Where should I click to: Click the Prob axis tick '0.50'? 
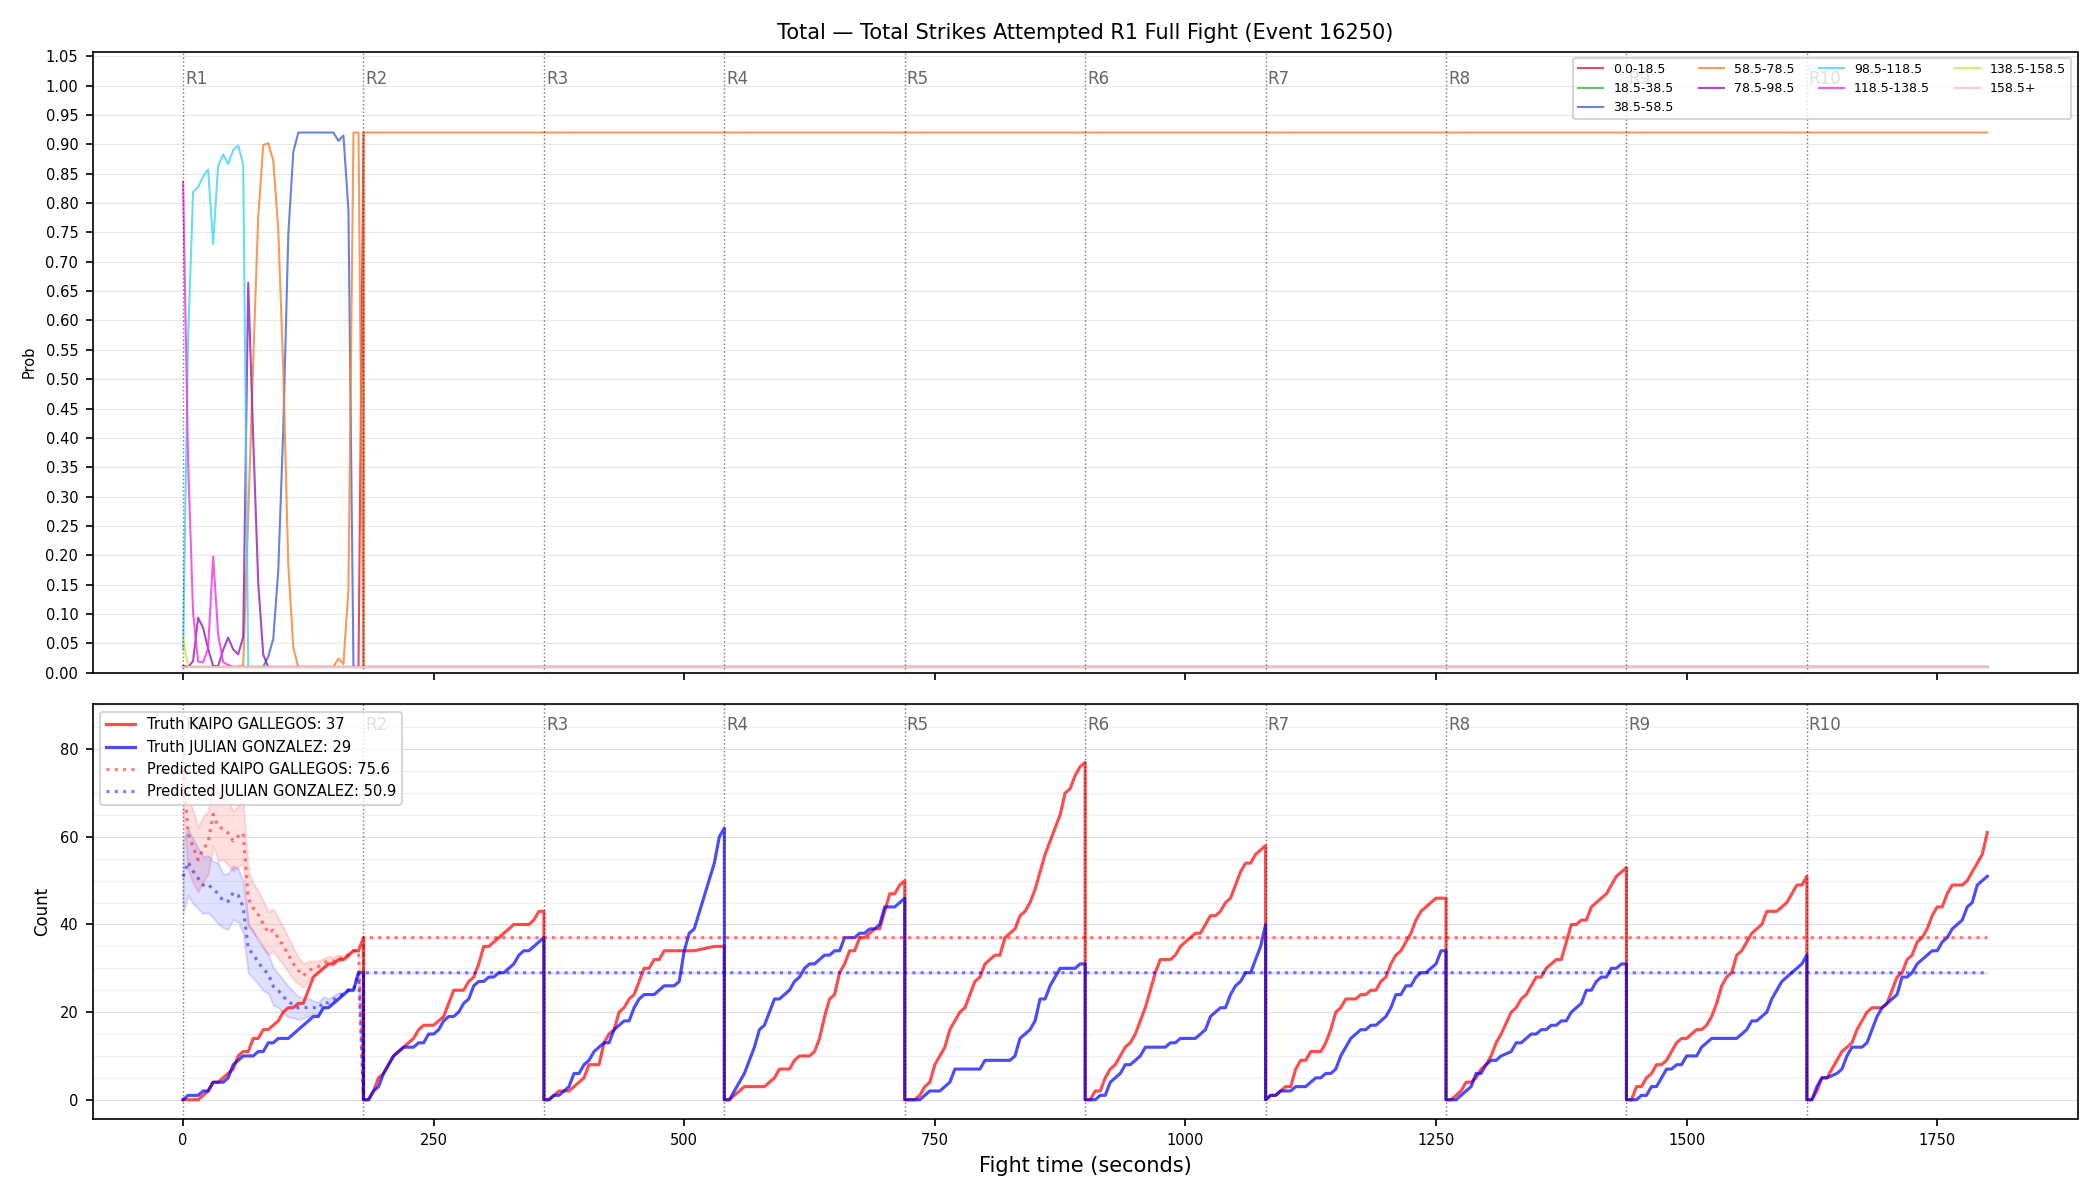[62, 379]
